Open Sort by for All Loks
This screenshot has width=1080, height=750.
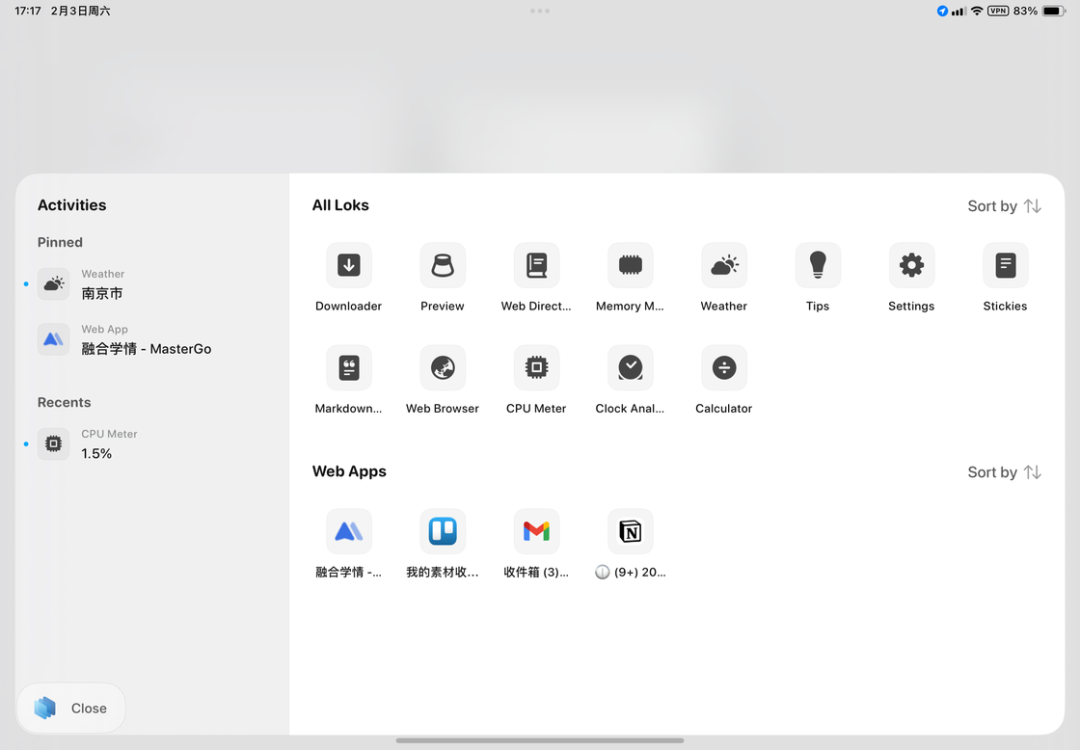1004,206
